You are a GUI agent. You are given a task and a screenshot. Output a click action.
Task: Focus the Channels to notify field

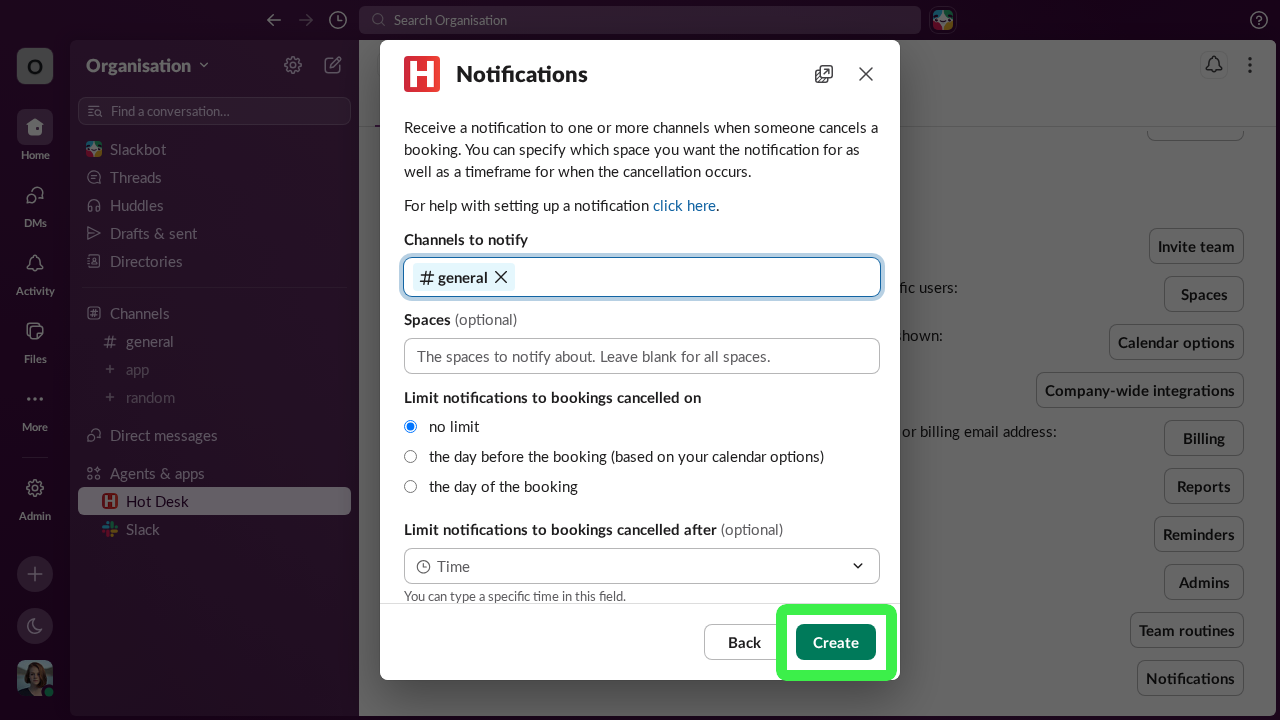pos(642,277)
